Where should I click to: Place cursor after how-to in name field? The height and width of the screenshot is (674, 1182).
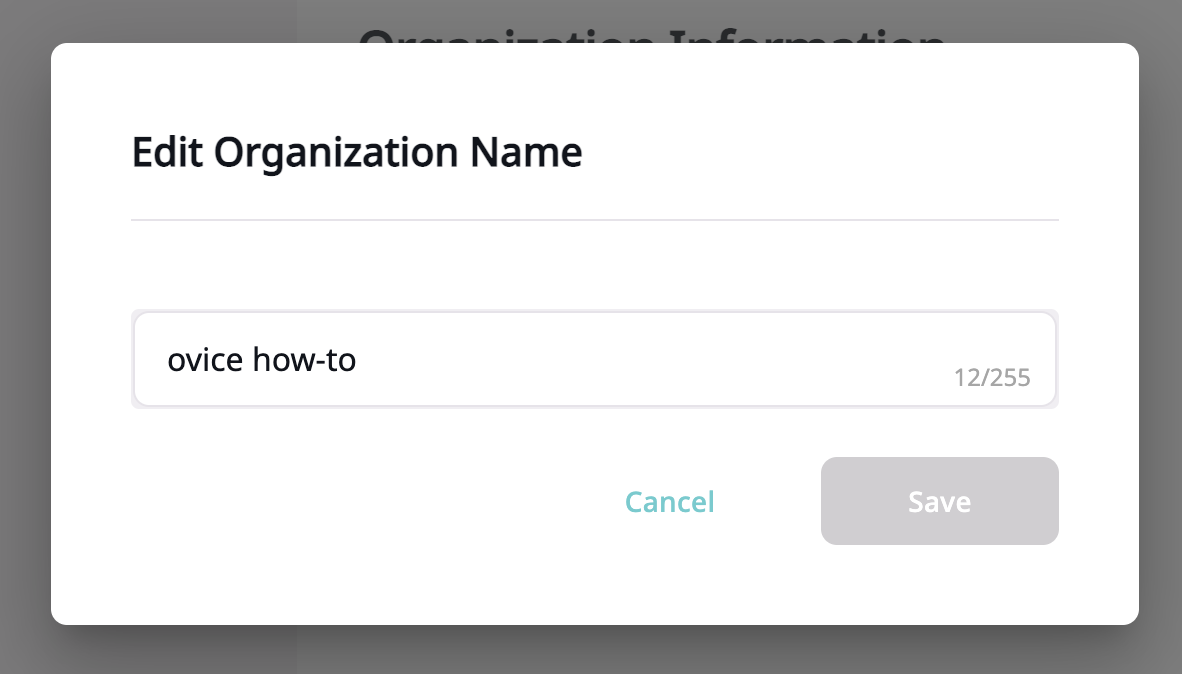click(358, 360)
